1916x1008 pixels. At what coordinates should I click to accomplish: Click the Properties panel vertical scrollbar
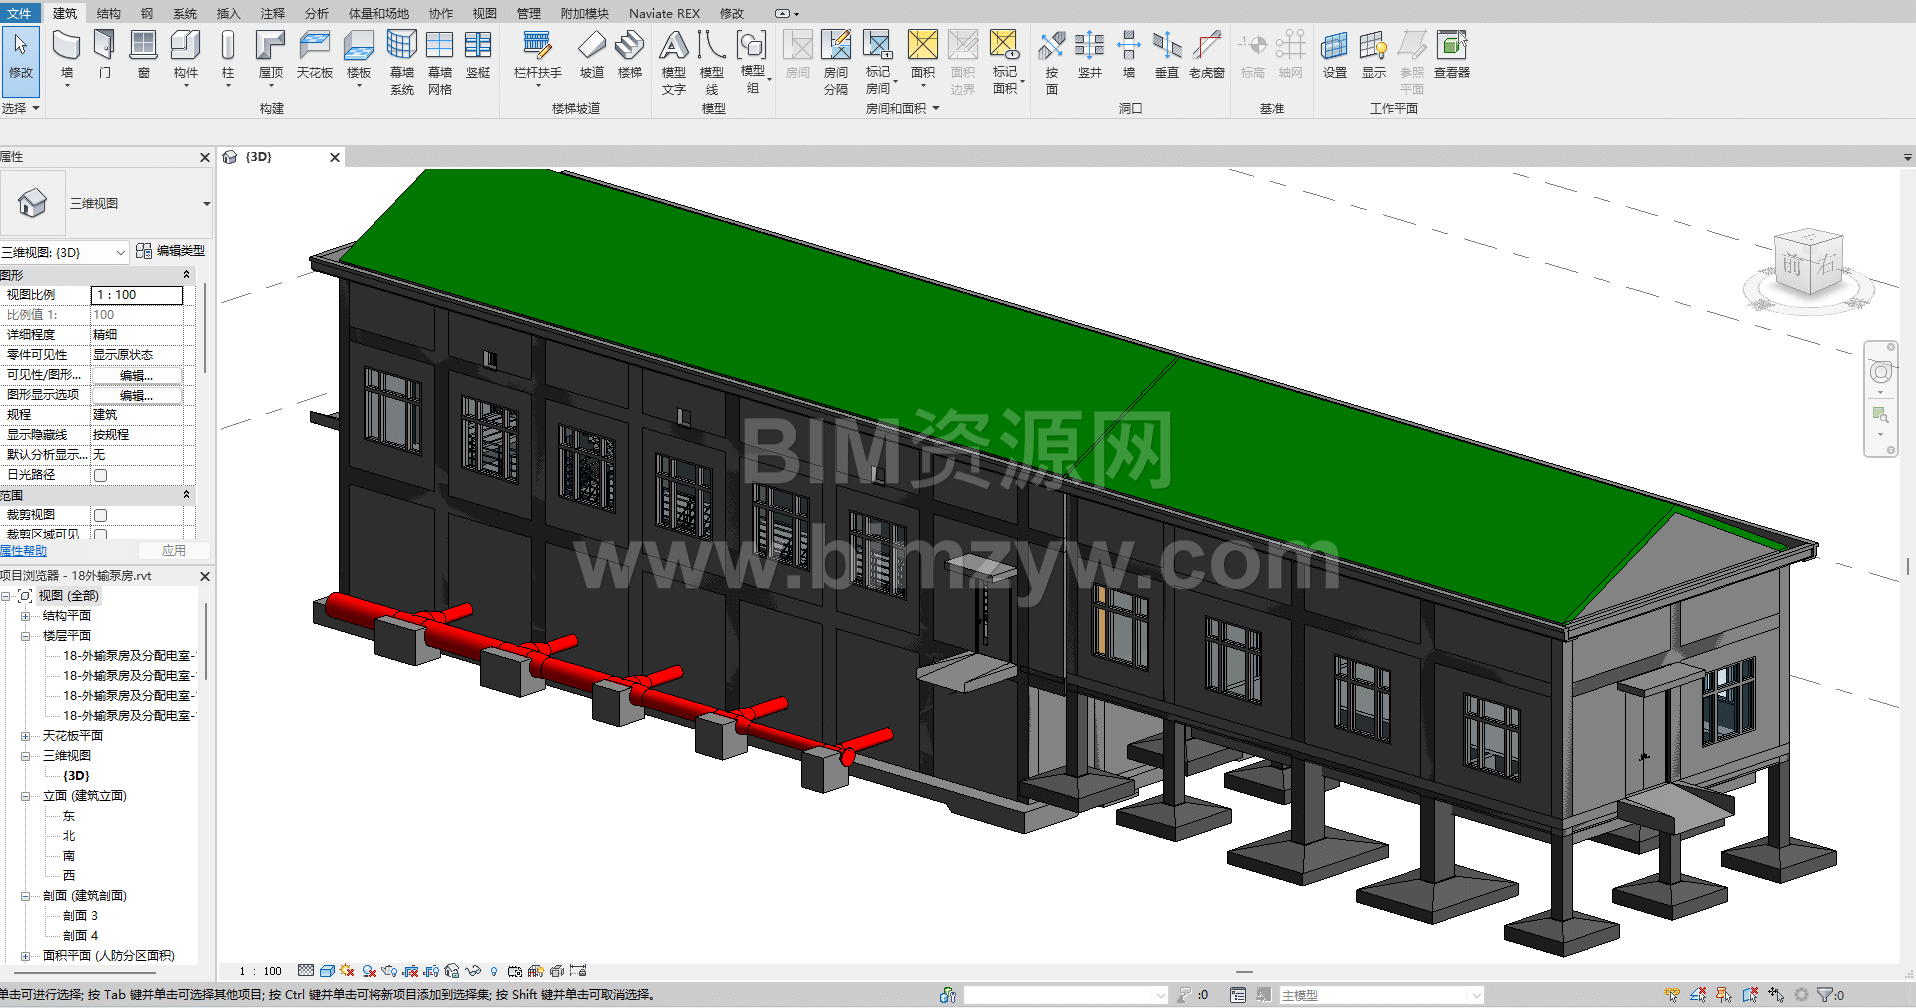[x=205, y=330]
